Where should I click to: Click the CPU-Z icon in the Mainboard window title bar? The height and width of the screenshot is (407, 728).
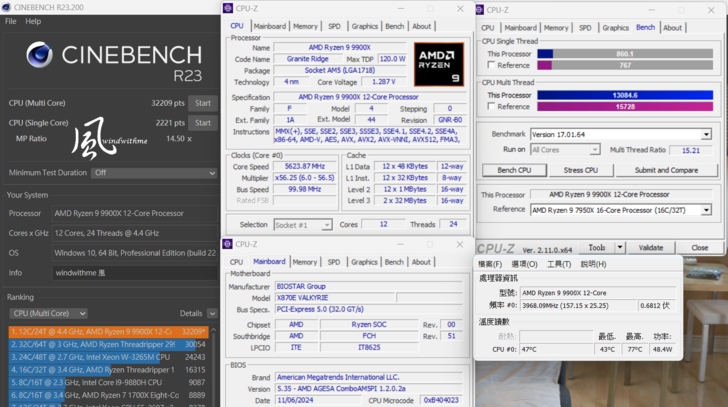(x=228, y=244)
